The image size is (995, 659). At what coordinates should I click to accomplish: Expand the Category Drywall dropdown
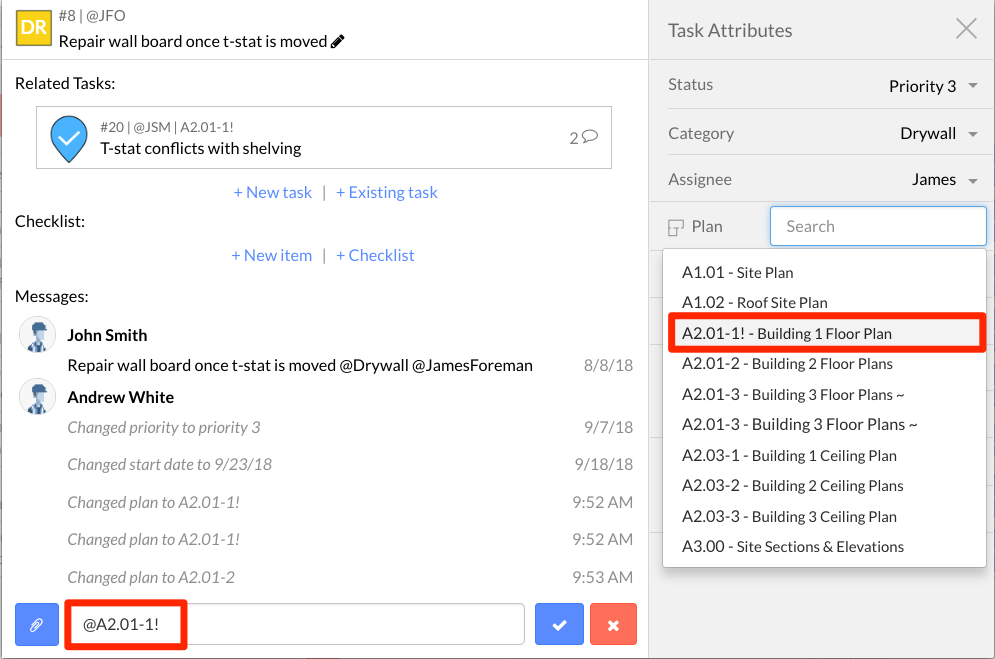(x=939, y=133)
